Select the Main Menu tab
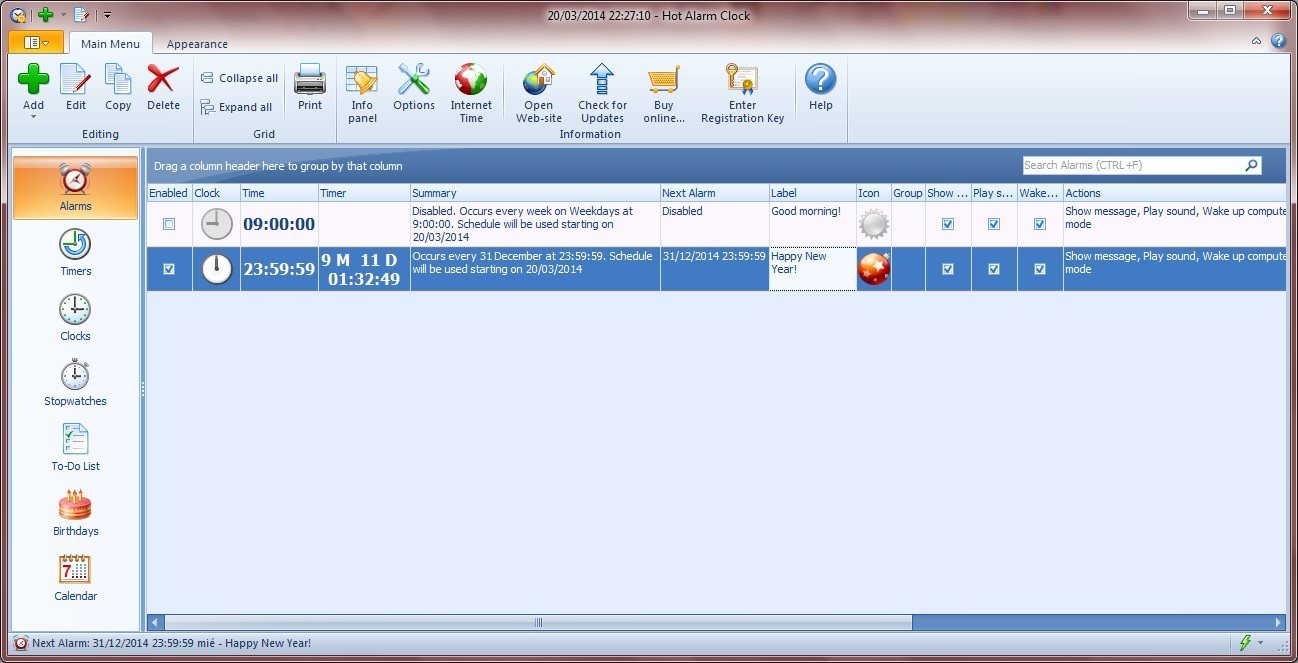Viewport: 1298px width, 663px height. click(x=110, y=44)
